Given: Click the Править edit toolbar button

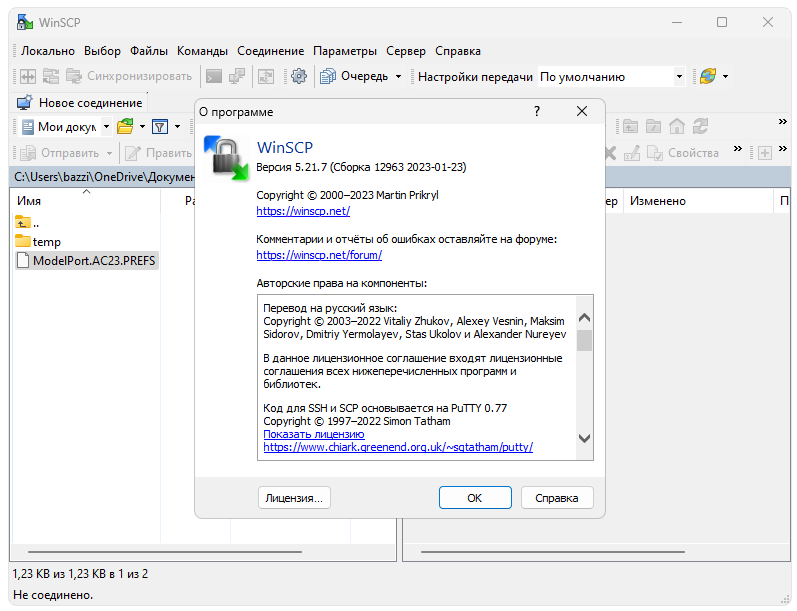Looking at the screenshot, I should pyautogui.click(x=159, y=153).
